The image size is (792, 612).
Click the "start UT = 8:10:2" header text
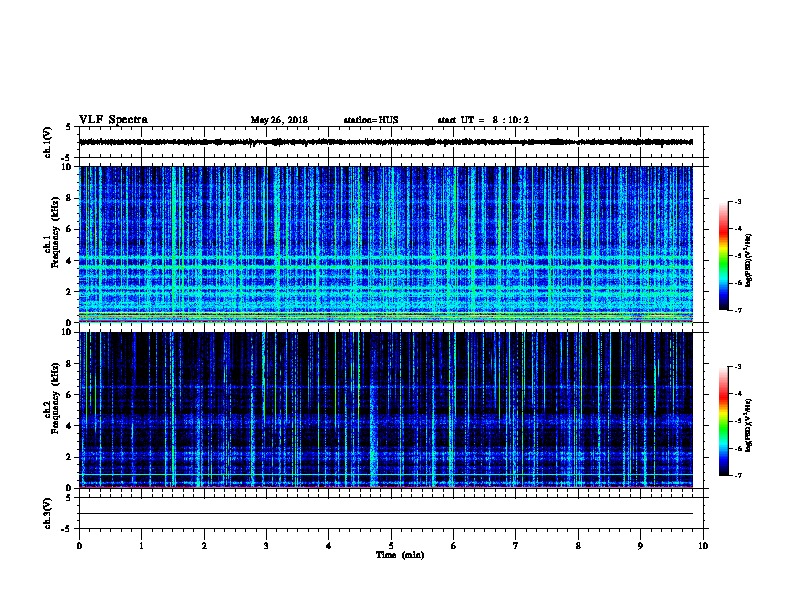tap(483, 120)
